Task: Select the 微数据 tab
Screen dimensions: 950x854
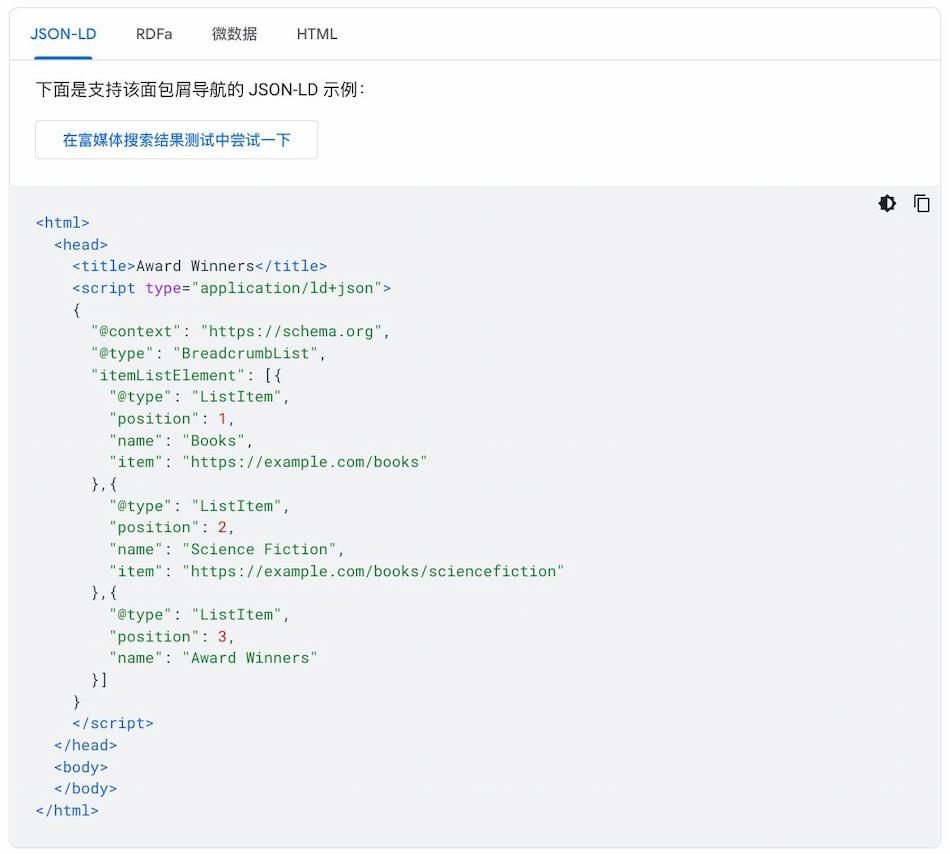Action: click(234, 34)
